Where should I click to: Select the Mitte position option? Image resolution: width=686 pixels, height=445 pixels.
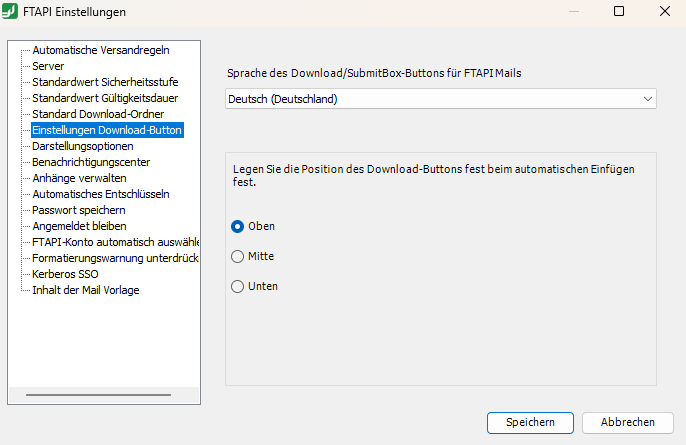[238, 256]
